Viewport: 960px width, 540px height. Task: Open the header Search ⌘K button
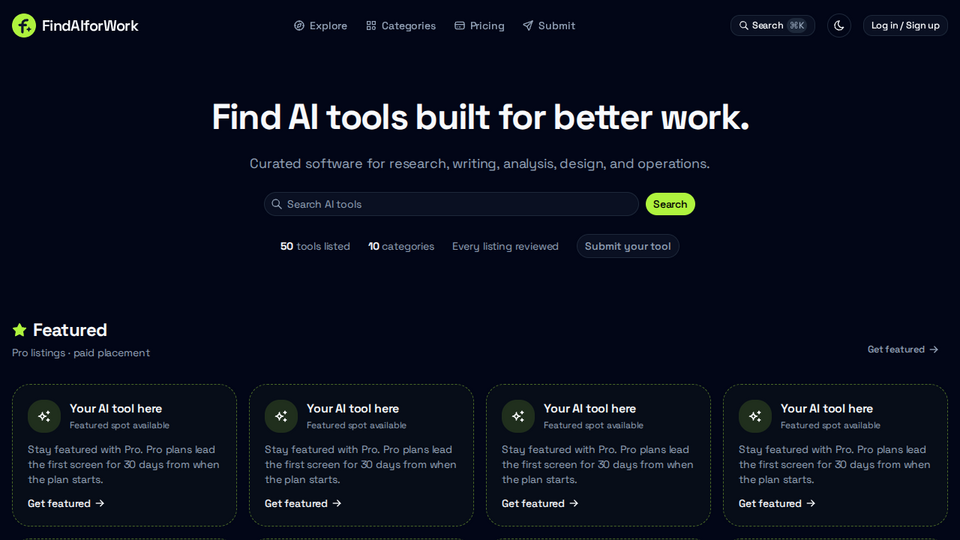772,26
